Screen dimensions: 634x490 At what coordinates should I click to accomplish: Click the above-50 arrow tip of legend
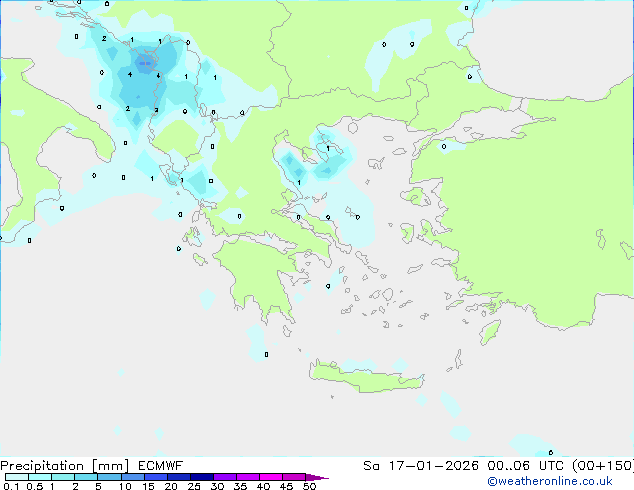317,477
